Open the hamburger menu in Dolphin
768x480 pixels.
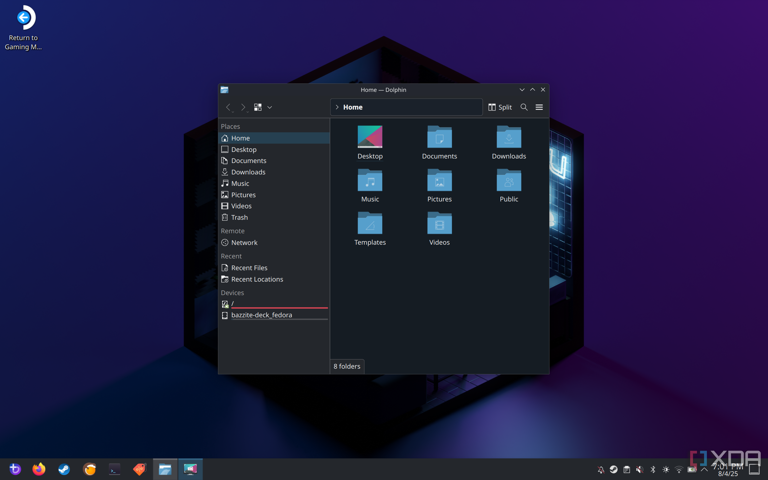pos(539,107)
